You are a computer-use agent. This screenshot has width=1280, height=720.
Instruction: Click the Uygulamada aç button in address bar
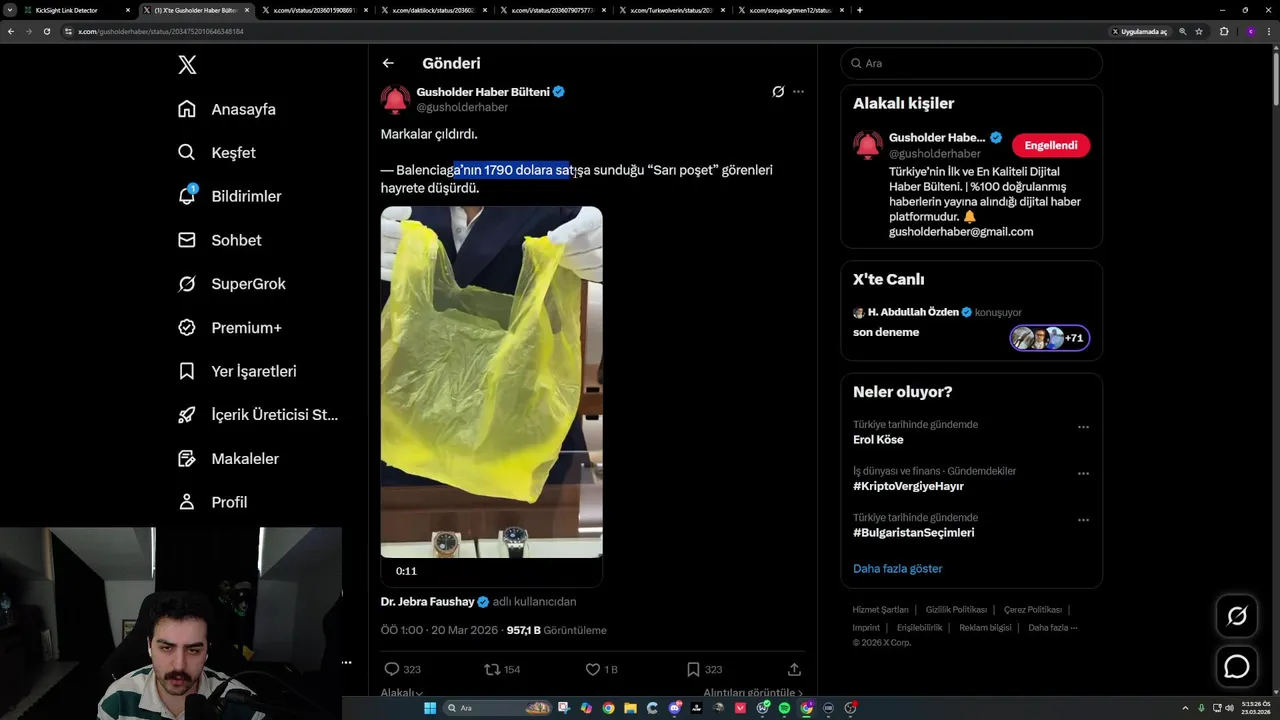tap(1140, 31)
